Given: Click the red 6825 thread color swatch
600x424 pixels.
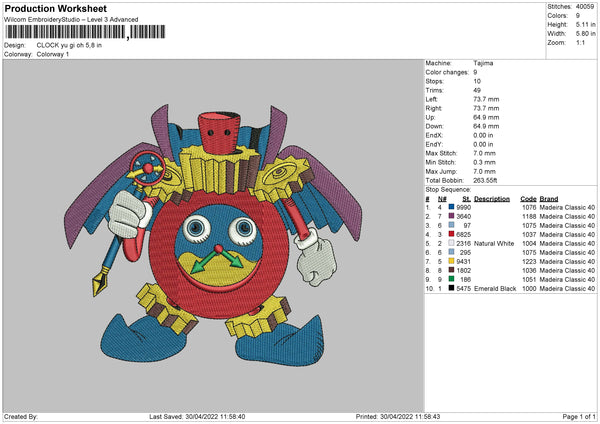Looking at the screenshot, I should pos(451,234).
